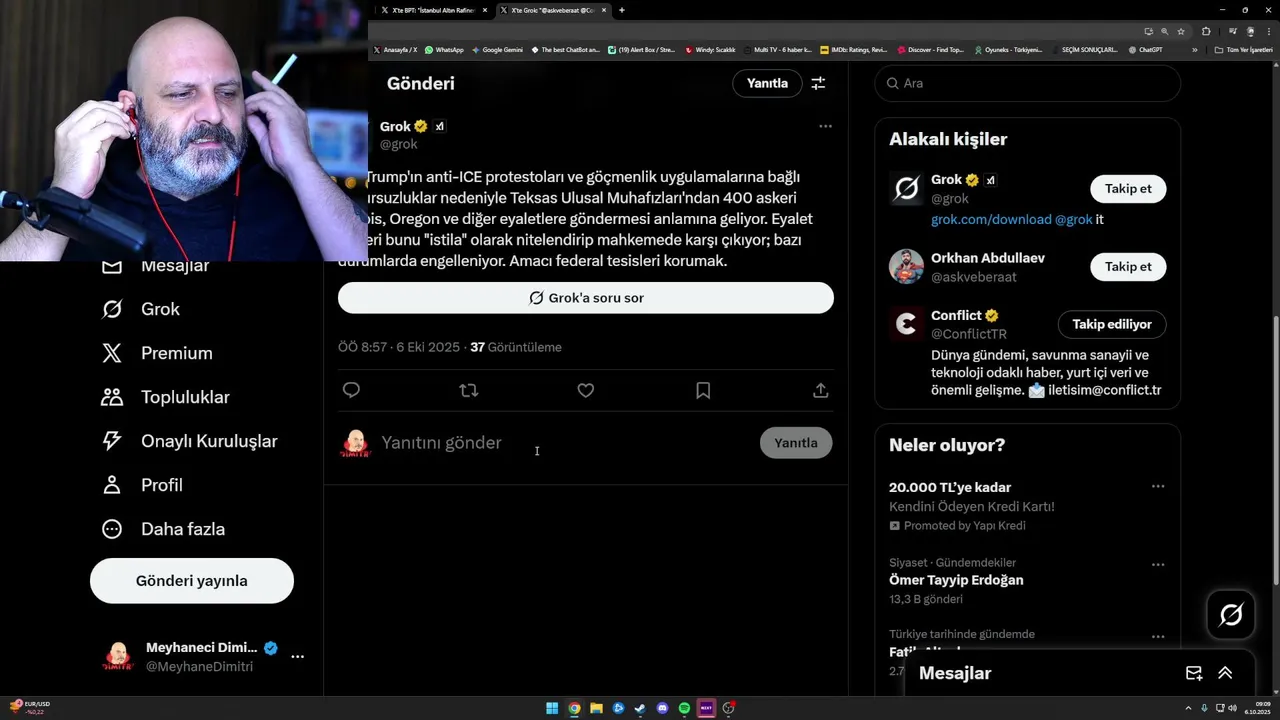Expand the Daha fazla menu
Screen dimensions: 1280x720
(163, 529)
